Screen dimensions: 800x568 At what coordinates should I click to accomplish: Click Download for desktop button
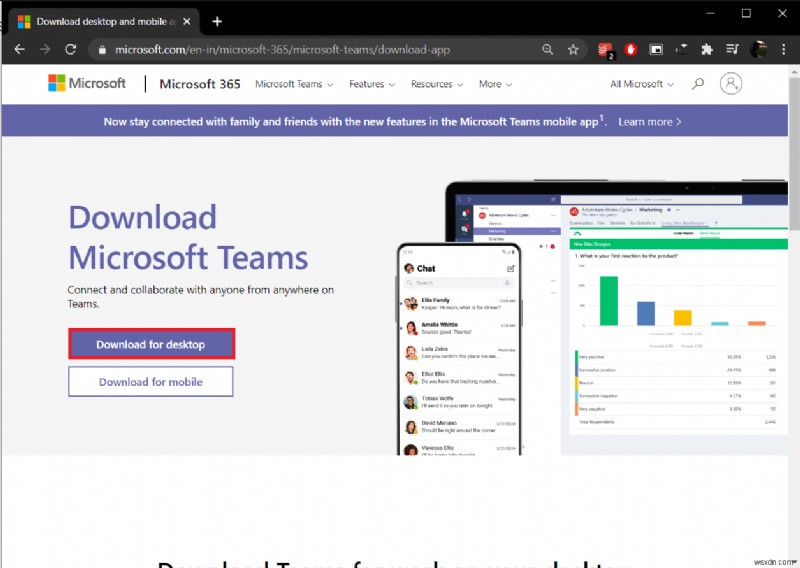[152, 344]
